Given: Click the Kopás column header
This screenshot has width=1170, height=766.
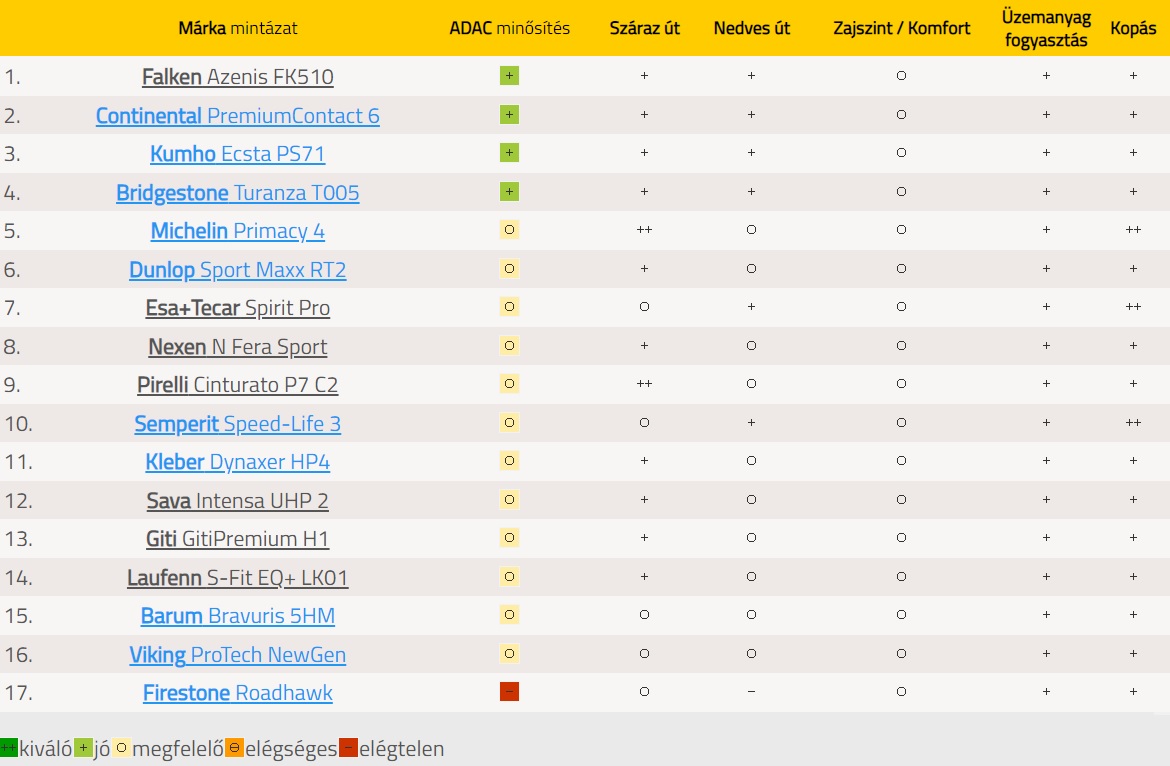Looking at the screenshot, I should click(x=1133, y=28).
